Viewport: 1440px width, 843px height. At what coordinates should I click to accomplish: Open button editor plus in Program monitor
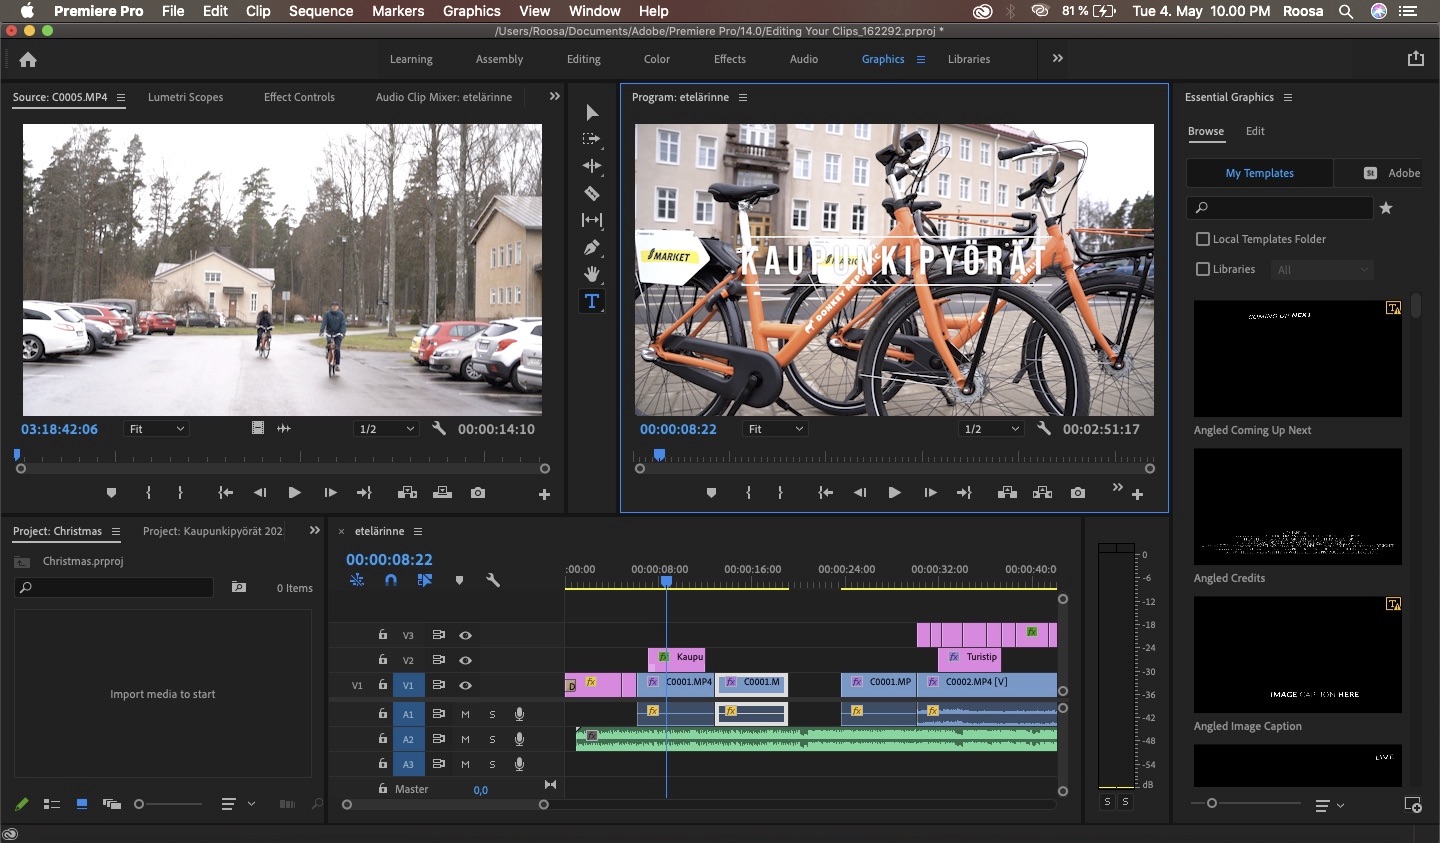point(1137,494)
